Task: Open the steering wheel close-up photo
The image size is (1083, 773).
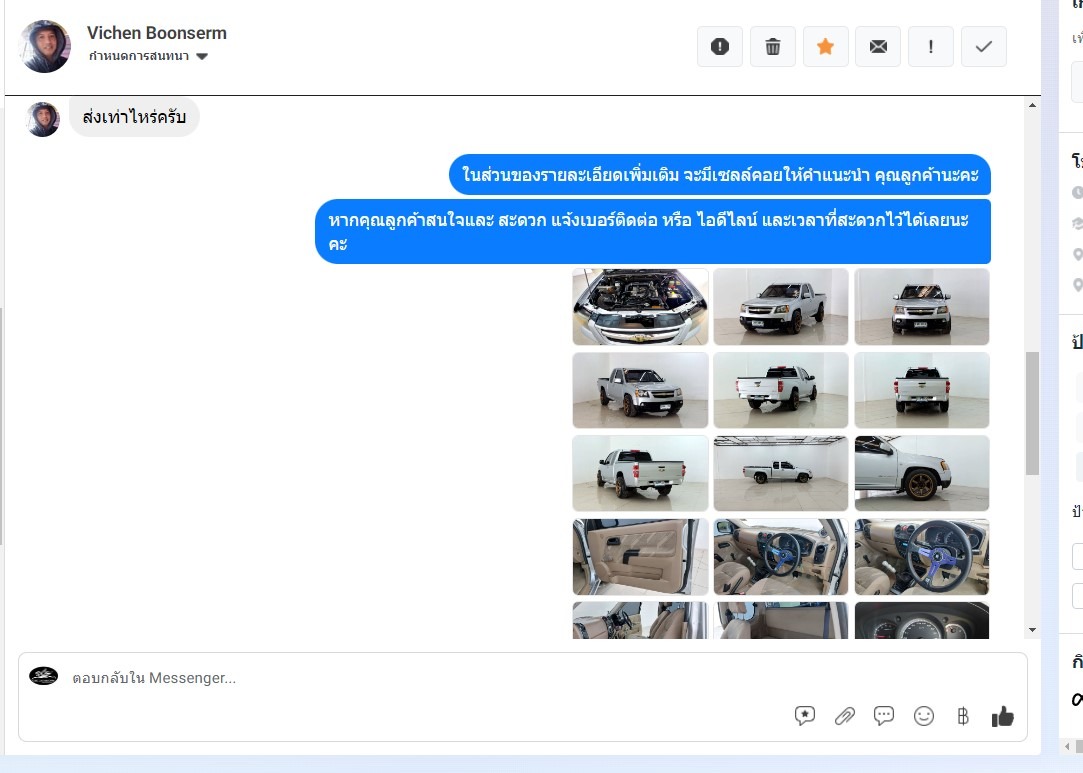Action: [921, 557]
